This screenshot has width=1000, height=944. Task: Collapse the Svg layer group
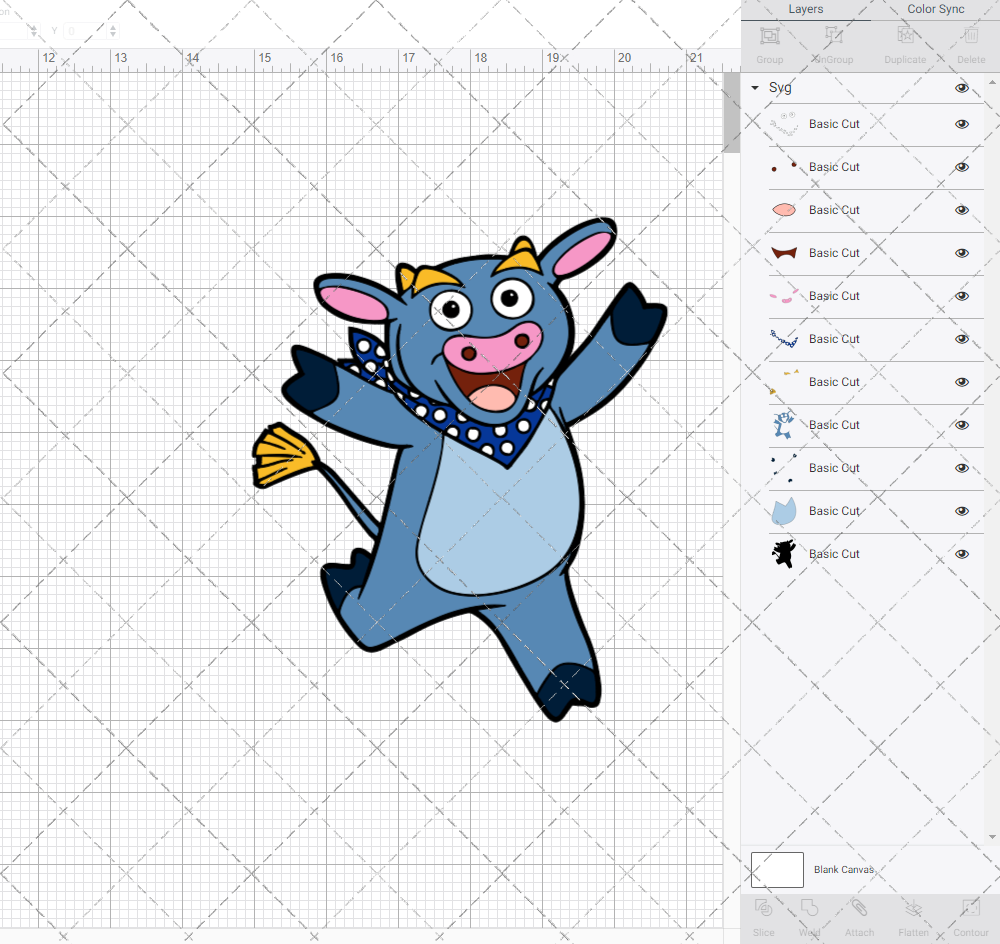coord(755,88)
